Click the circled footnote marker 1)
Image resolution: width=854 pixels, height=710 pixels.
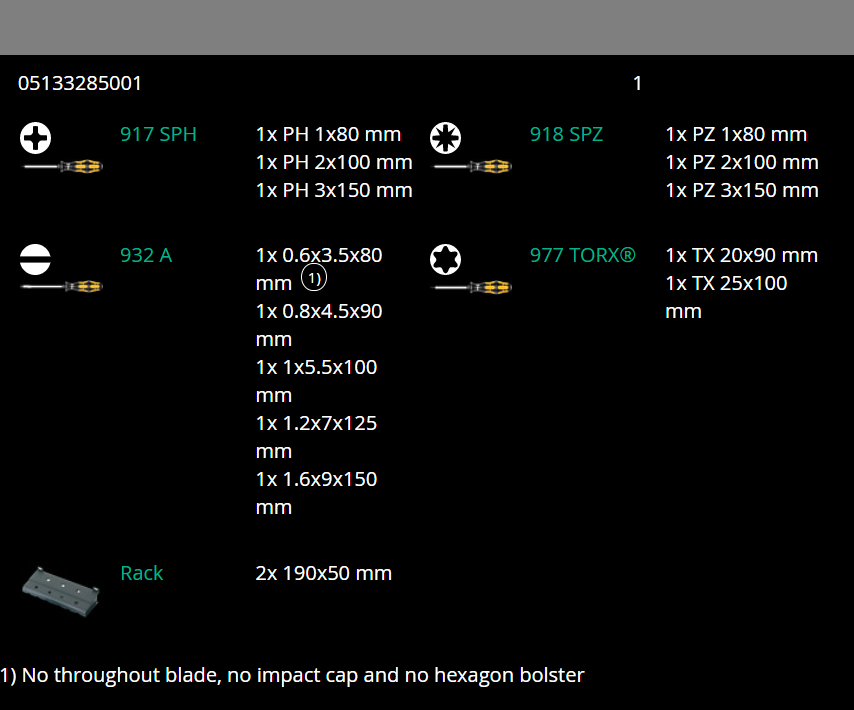[313, 278]
